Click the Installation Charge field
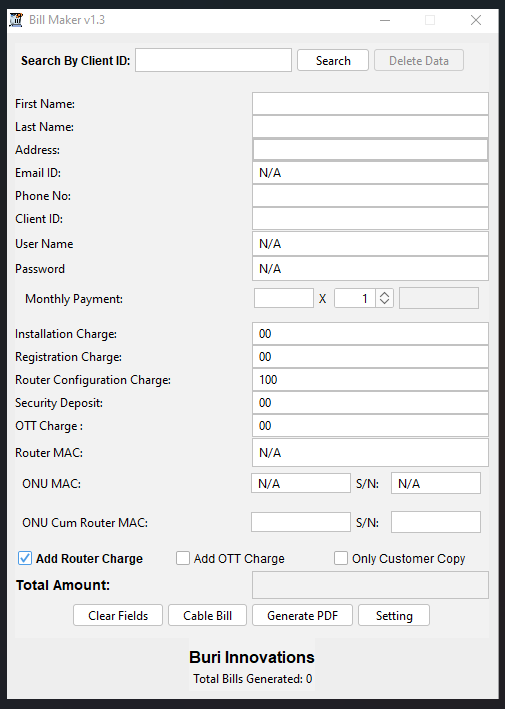Image resolution: width=505 pixels, height=709 pixels. point(370,334)
